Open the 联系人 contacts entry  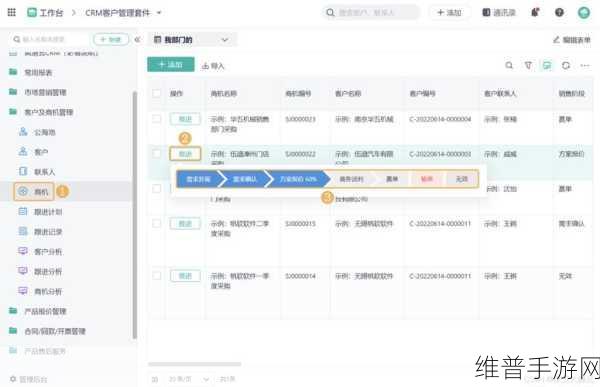[x=45, y=172]
